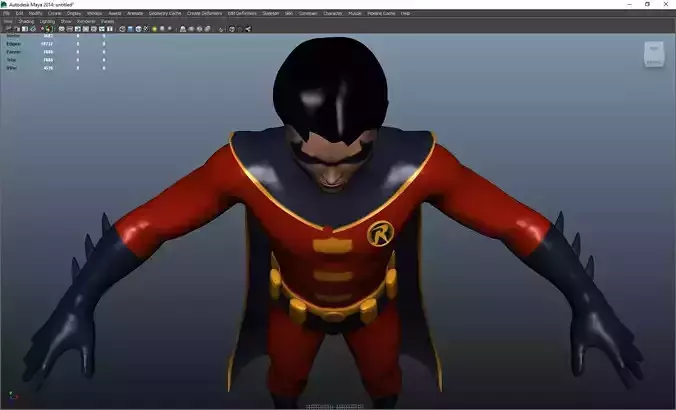This screenshot has height=410, width=676.
Task: Open the Pipeline Cache menu
Action: point(381,13)
